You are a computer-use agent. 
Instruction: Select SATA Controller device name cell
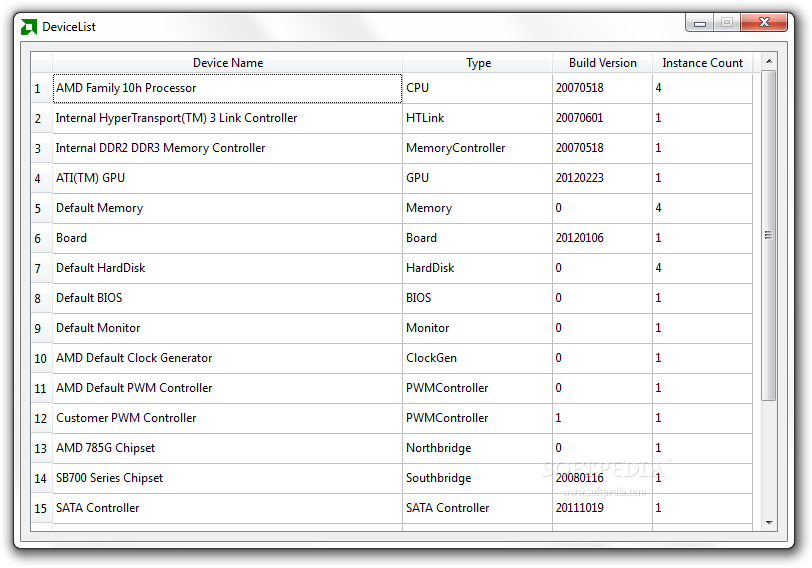[x=227, y=508]
